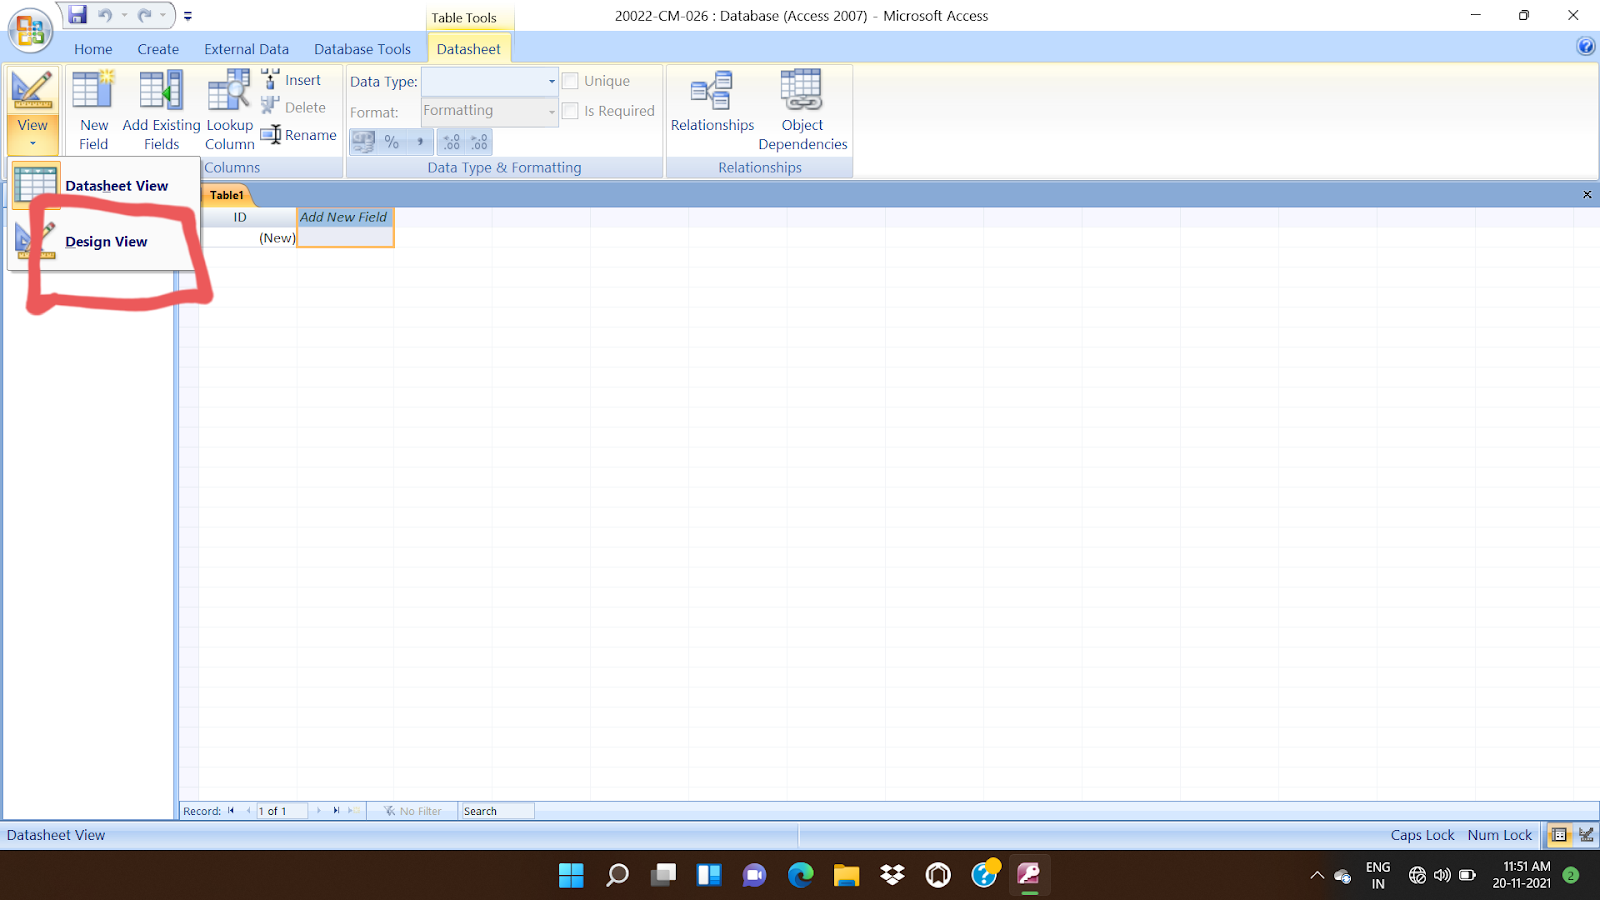The width and height of the screenshot is (1600, 900).
Task: Switch to Design View via status bar icon
Action: [x=1586, y=835]
